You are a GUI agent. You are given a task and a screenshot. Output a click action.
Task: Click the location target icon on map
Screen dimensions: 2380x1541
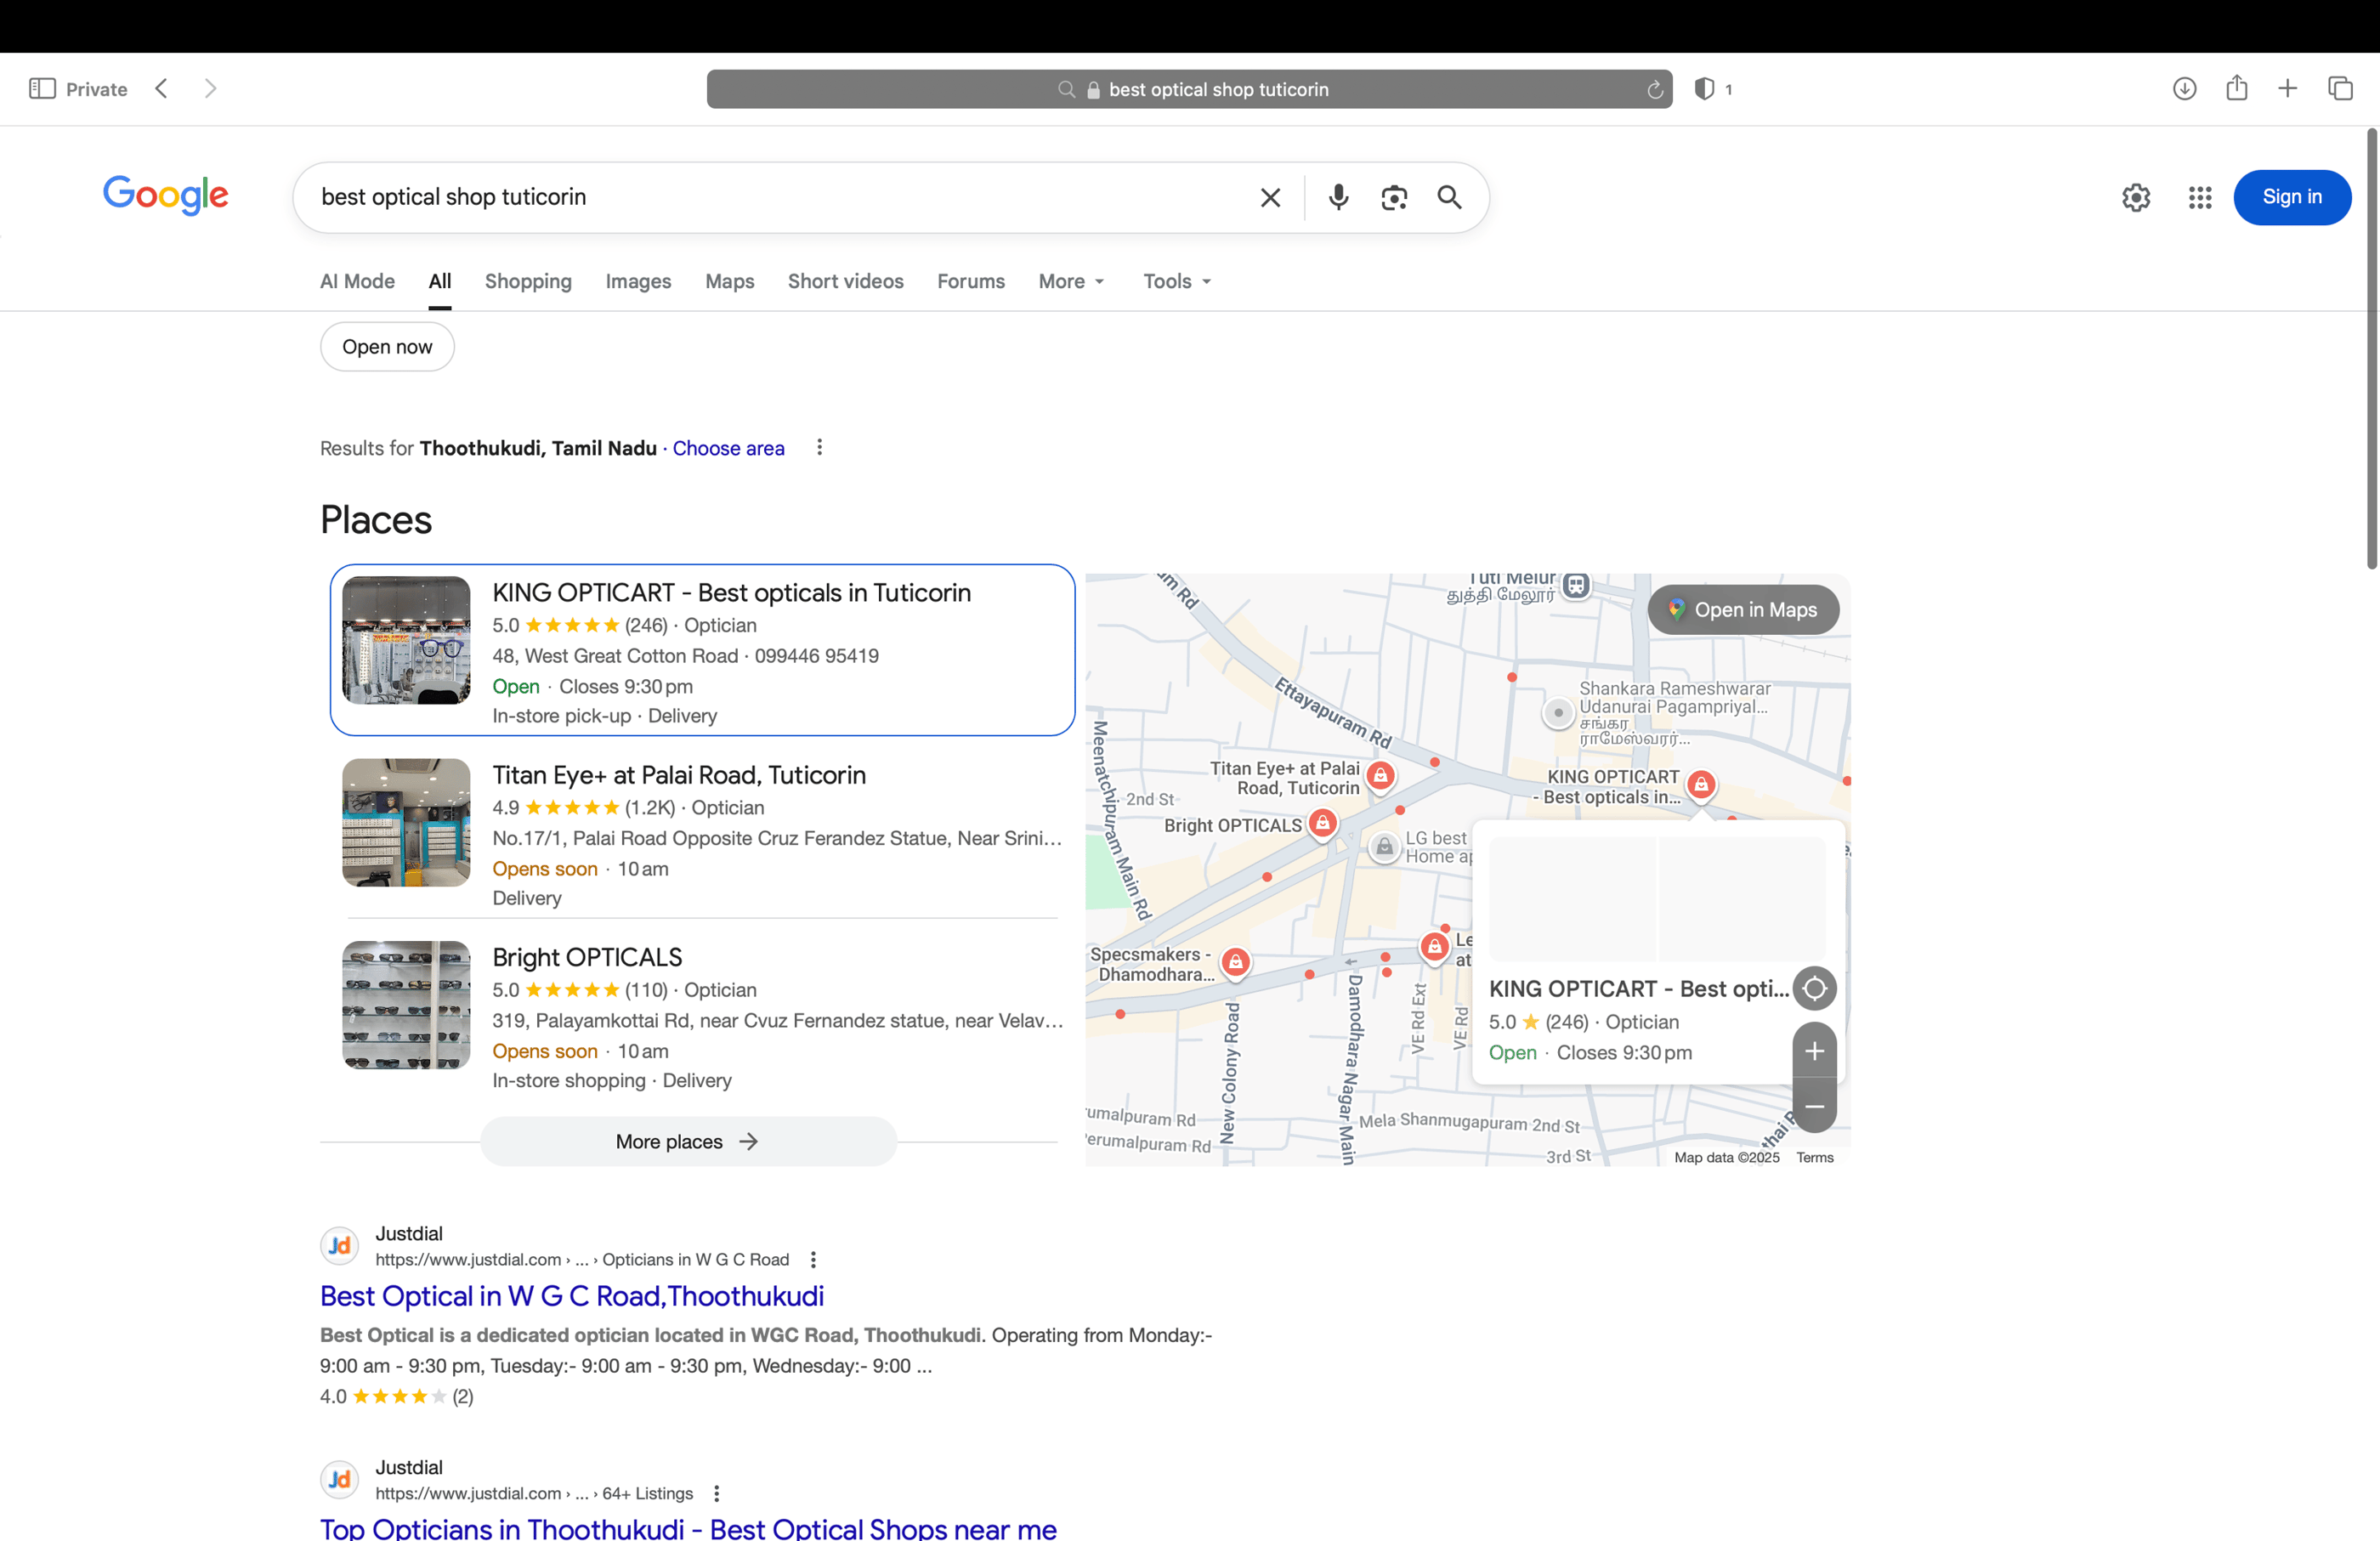pos(1815,988)
